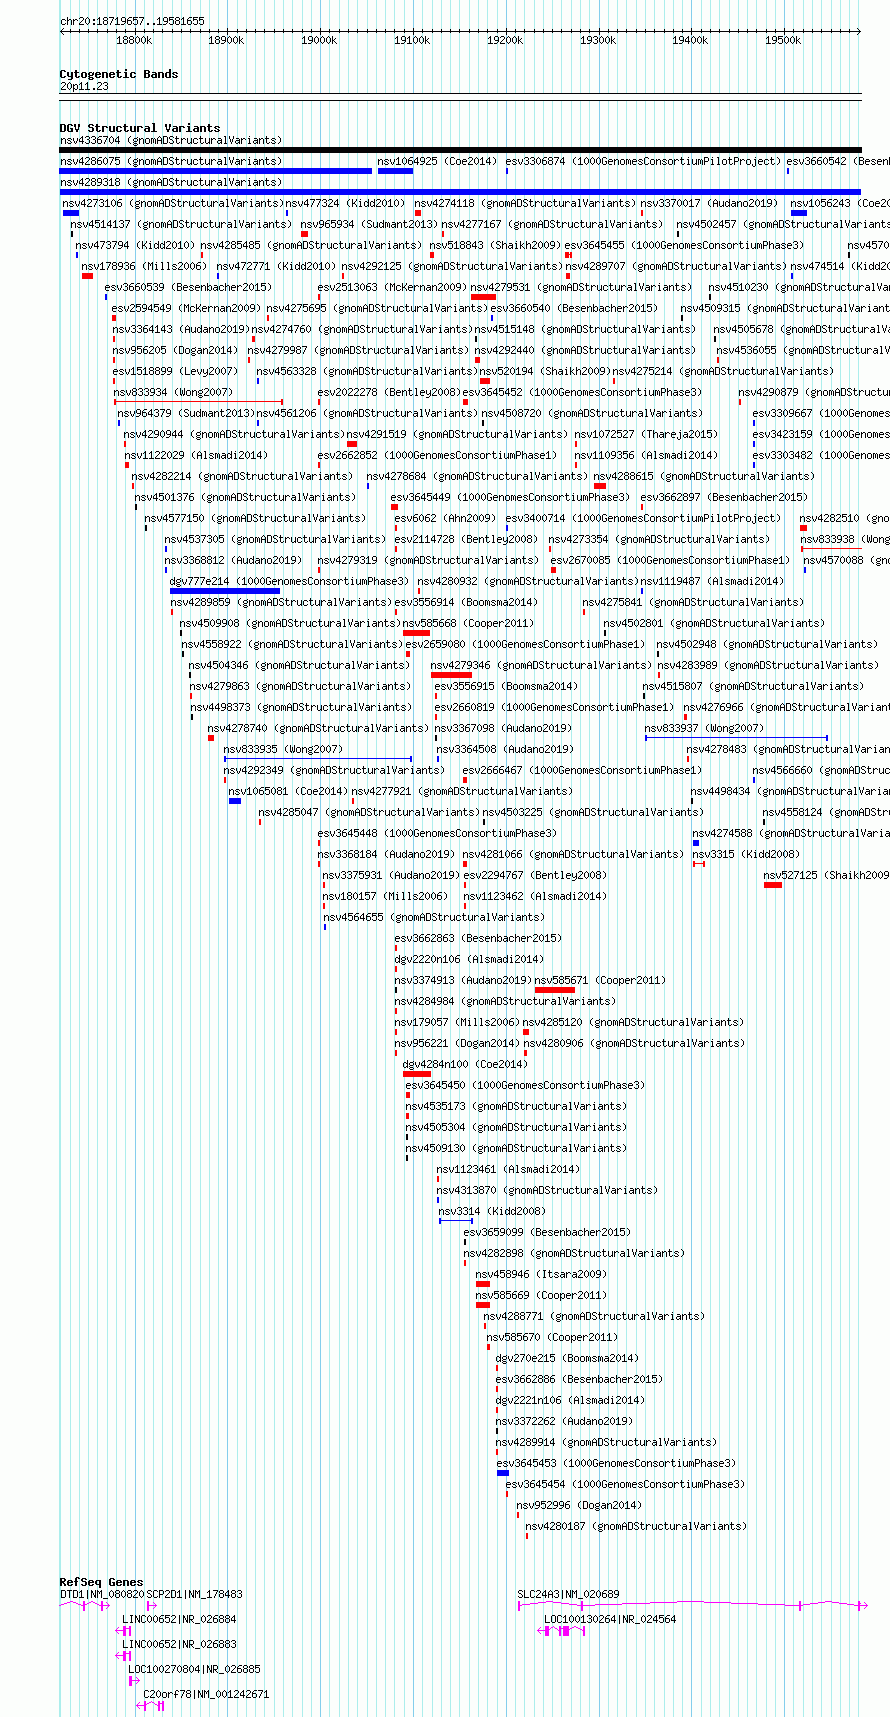Select the nsv1064925 (Coe2014) label
This screenshot has width=890, height=1717.
[x=437, y=161]
